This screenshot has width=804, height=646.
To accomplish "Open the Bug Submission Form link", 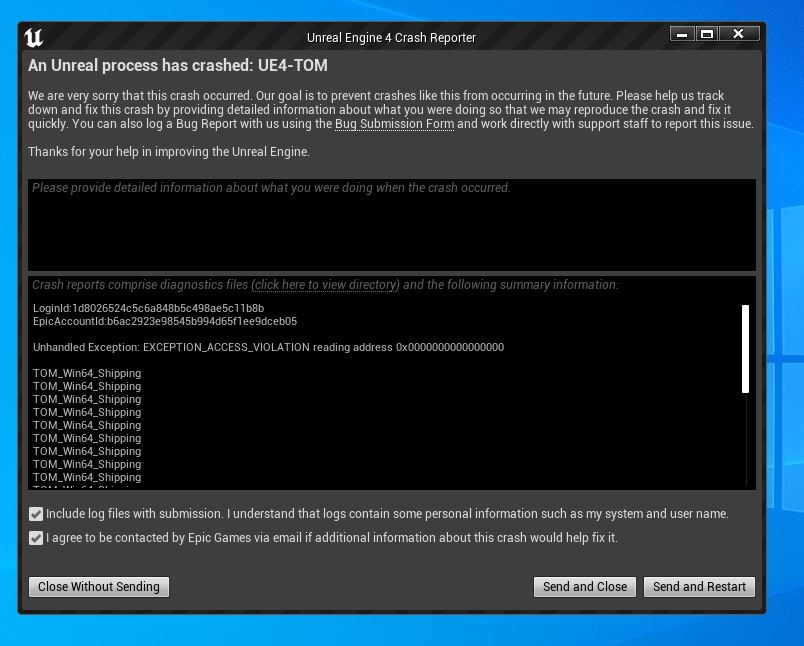I will tap(394, 123).
